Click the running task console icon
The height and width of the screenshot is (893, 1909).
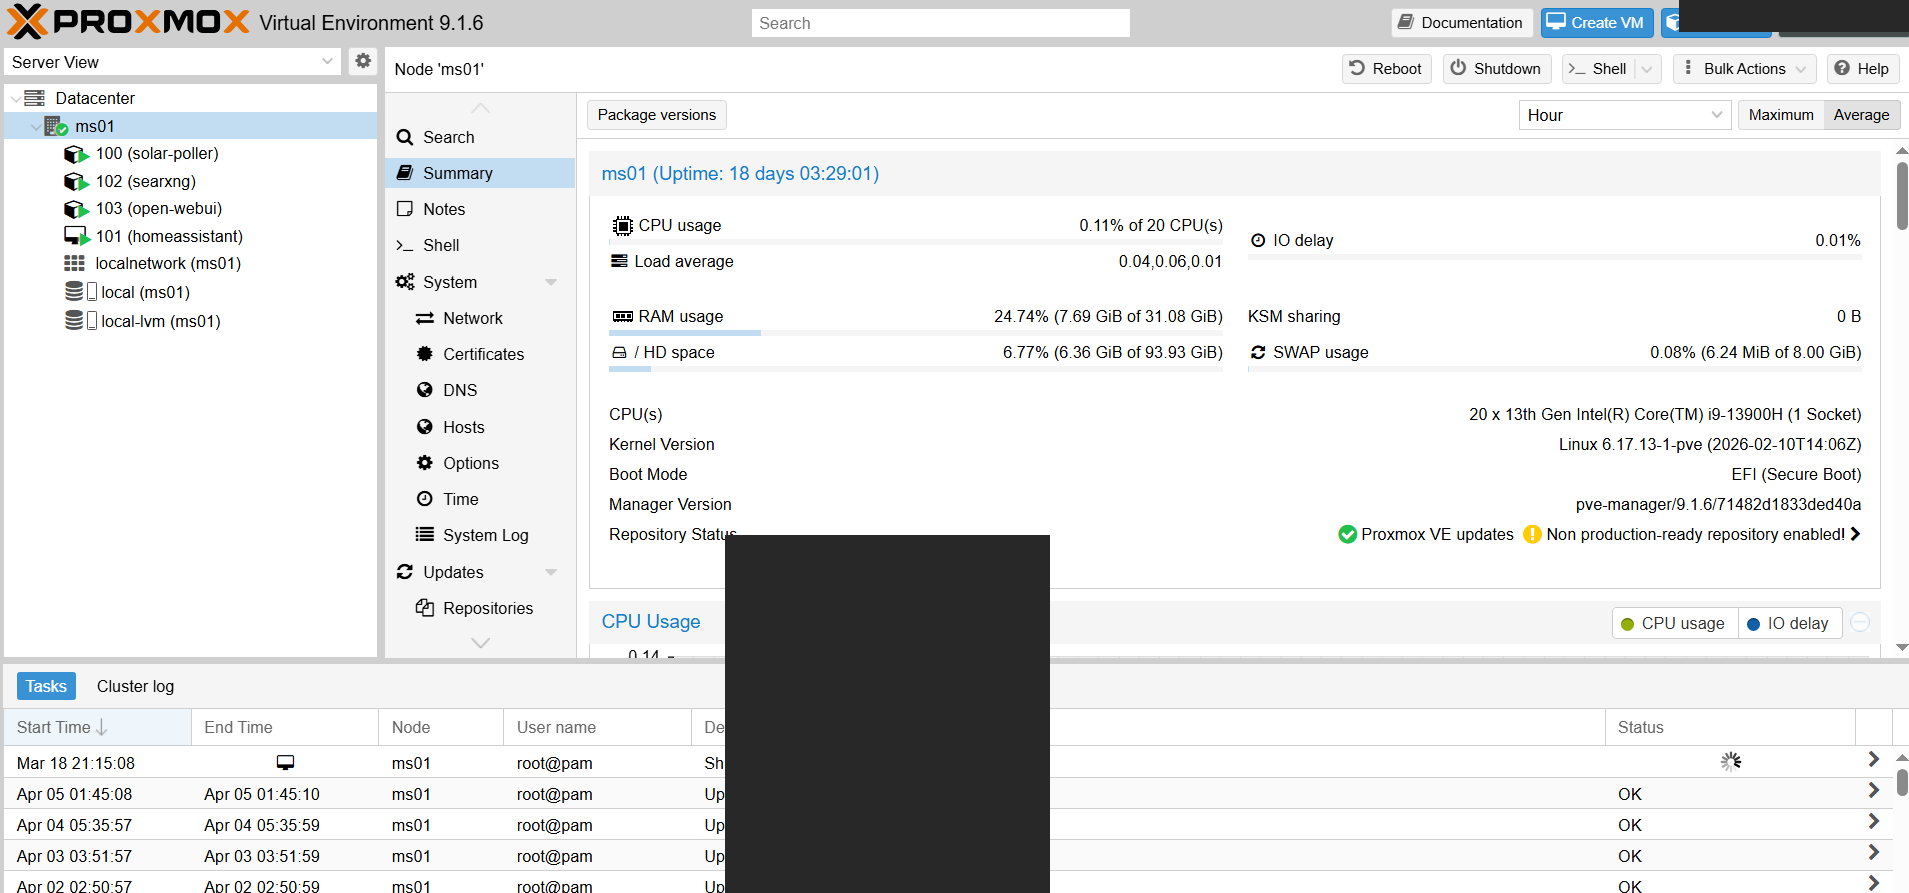pyautogui.click(x=285, y=762)
